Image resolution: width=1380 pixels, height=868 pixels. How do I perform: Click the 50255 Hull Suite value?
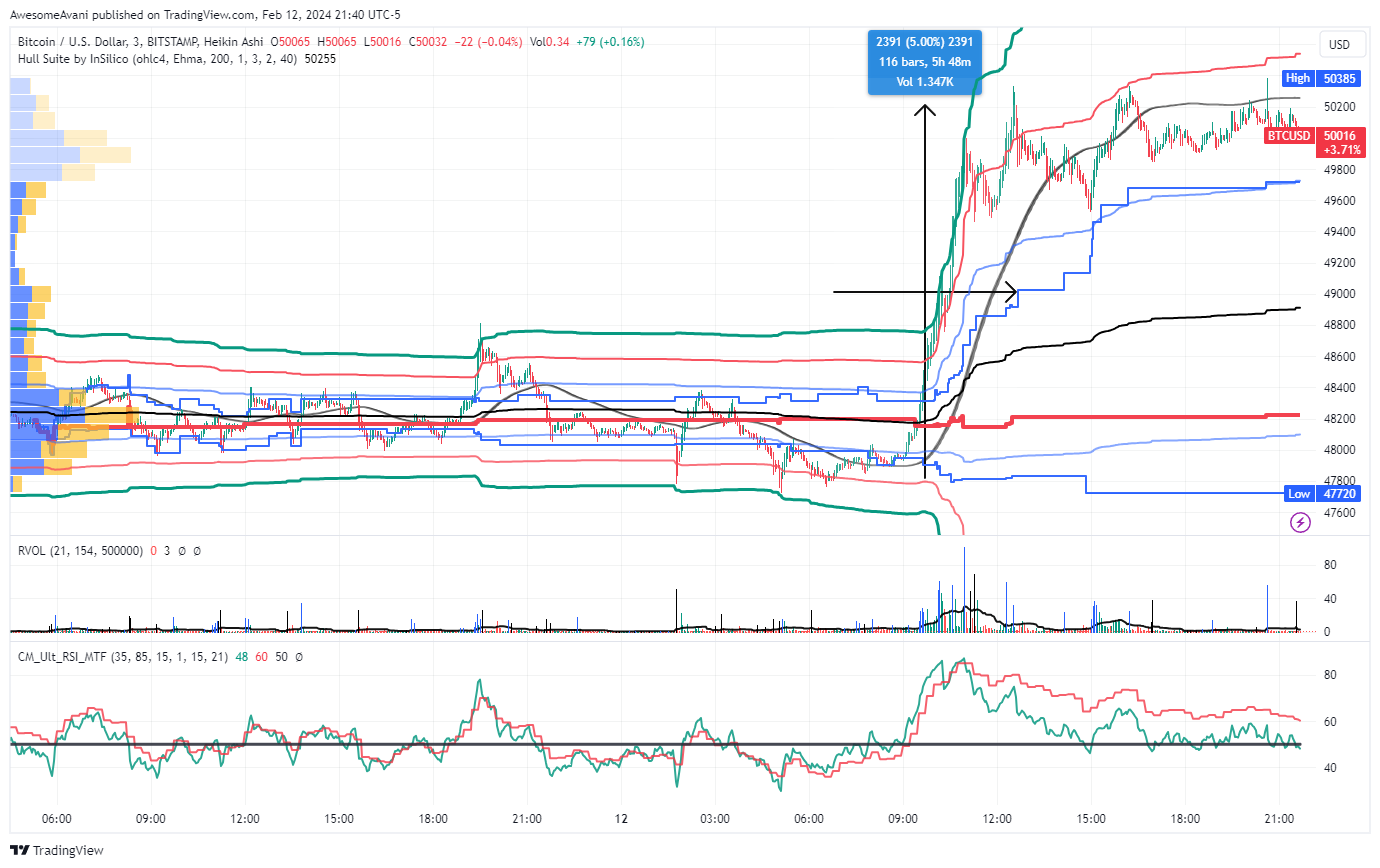(x=319, y=59)
